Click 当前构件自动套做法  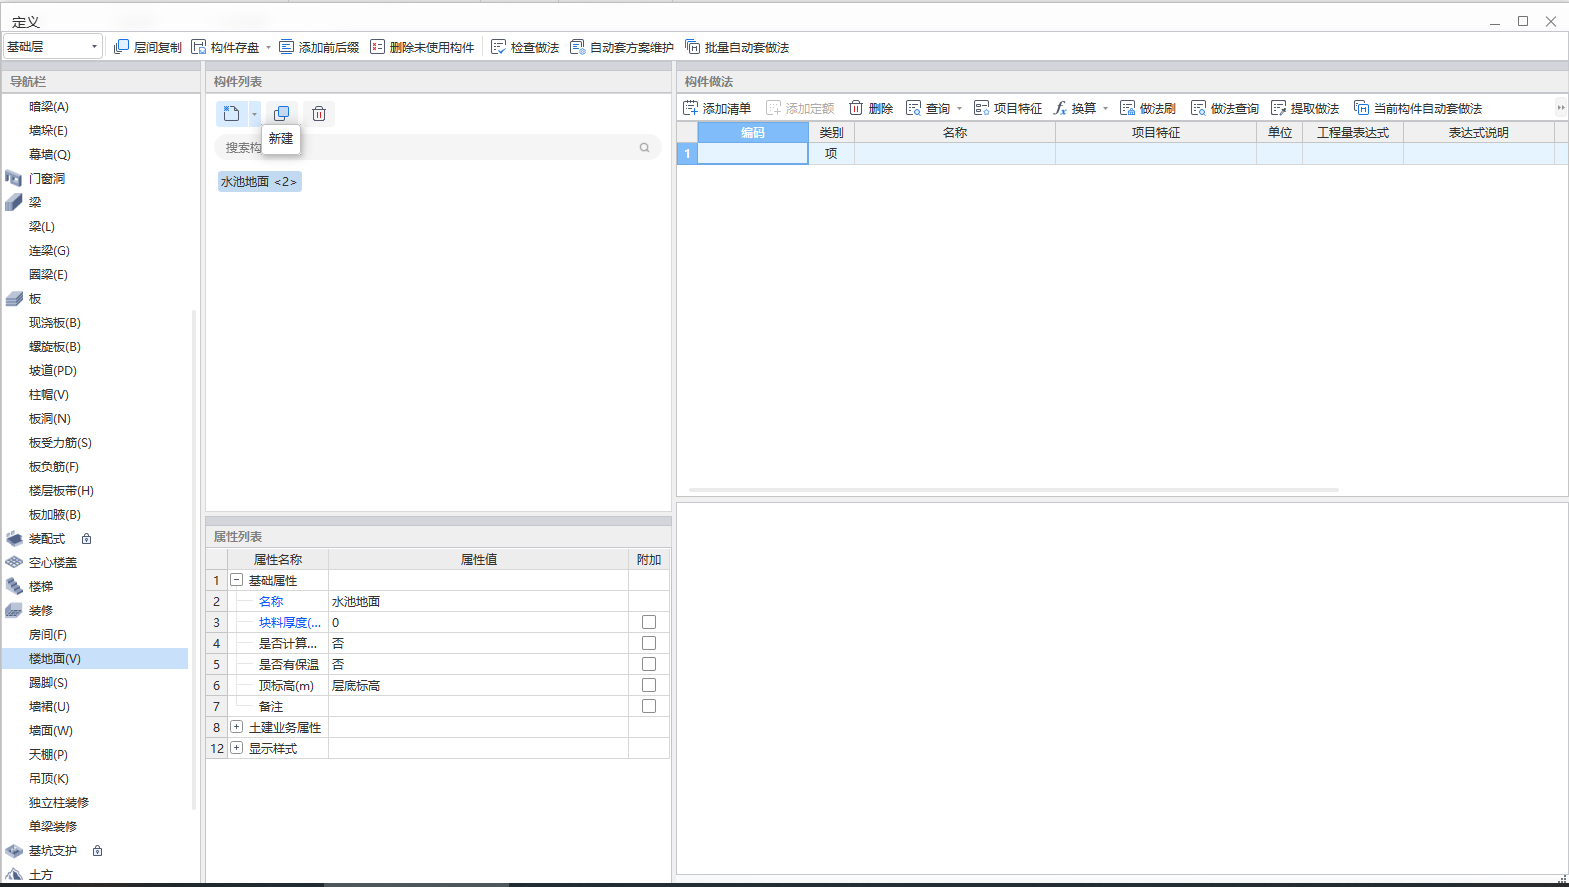1418,108
